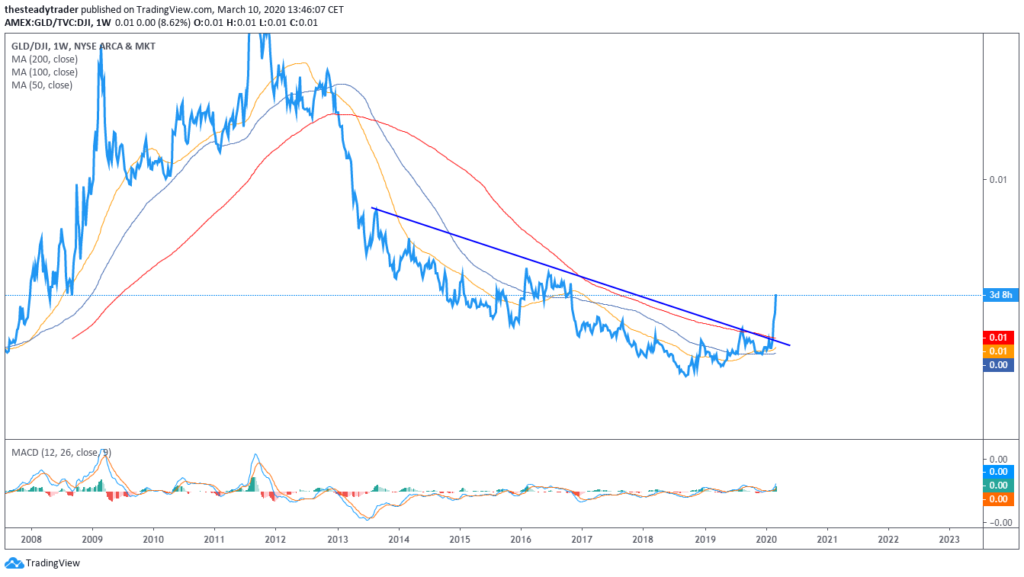
Task: Click the 3d 8h countdown price label
Action: [x=1000, y=295]
